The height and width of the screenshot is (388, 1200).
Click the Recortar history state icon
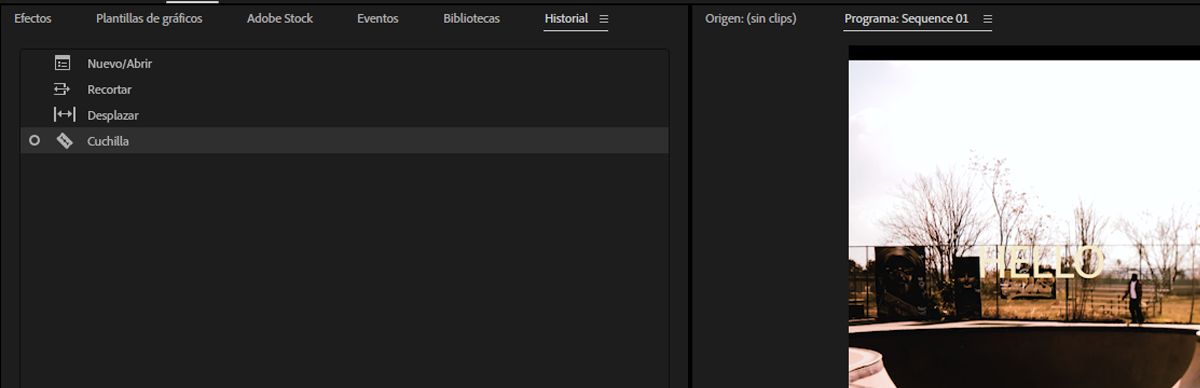click(63, 89)
